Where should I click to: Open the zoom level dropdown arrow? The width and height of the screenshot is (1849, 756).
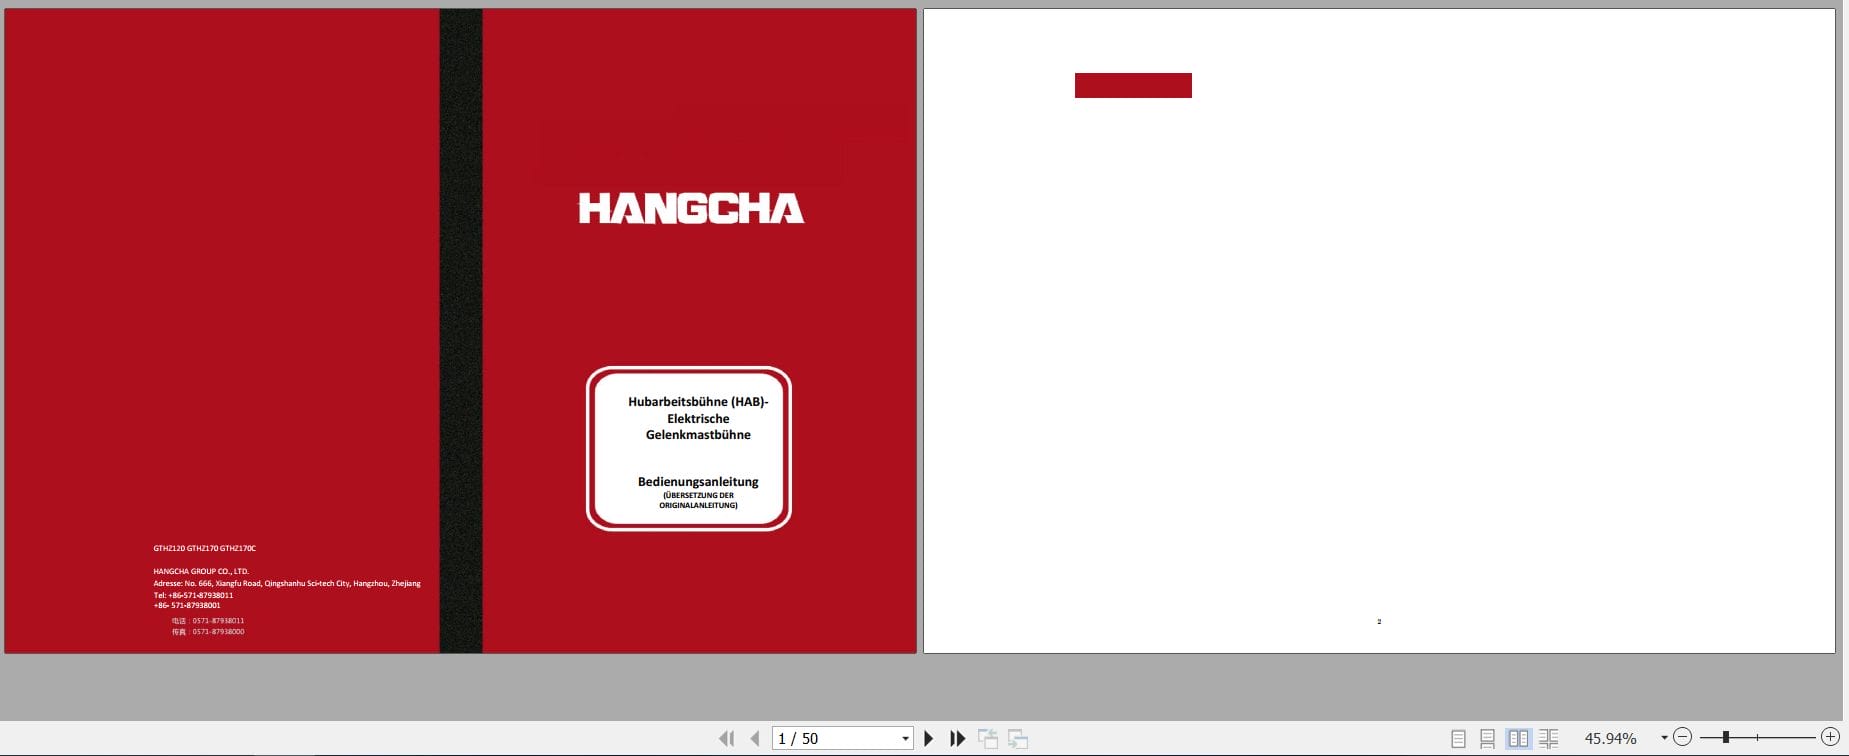[1664, 738]
